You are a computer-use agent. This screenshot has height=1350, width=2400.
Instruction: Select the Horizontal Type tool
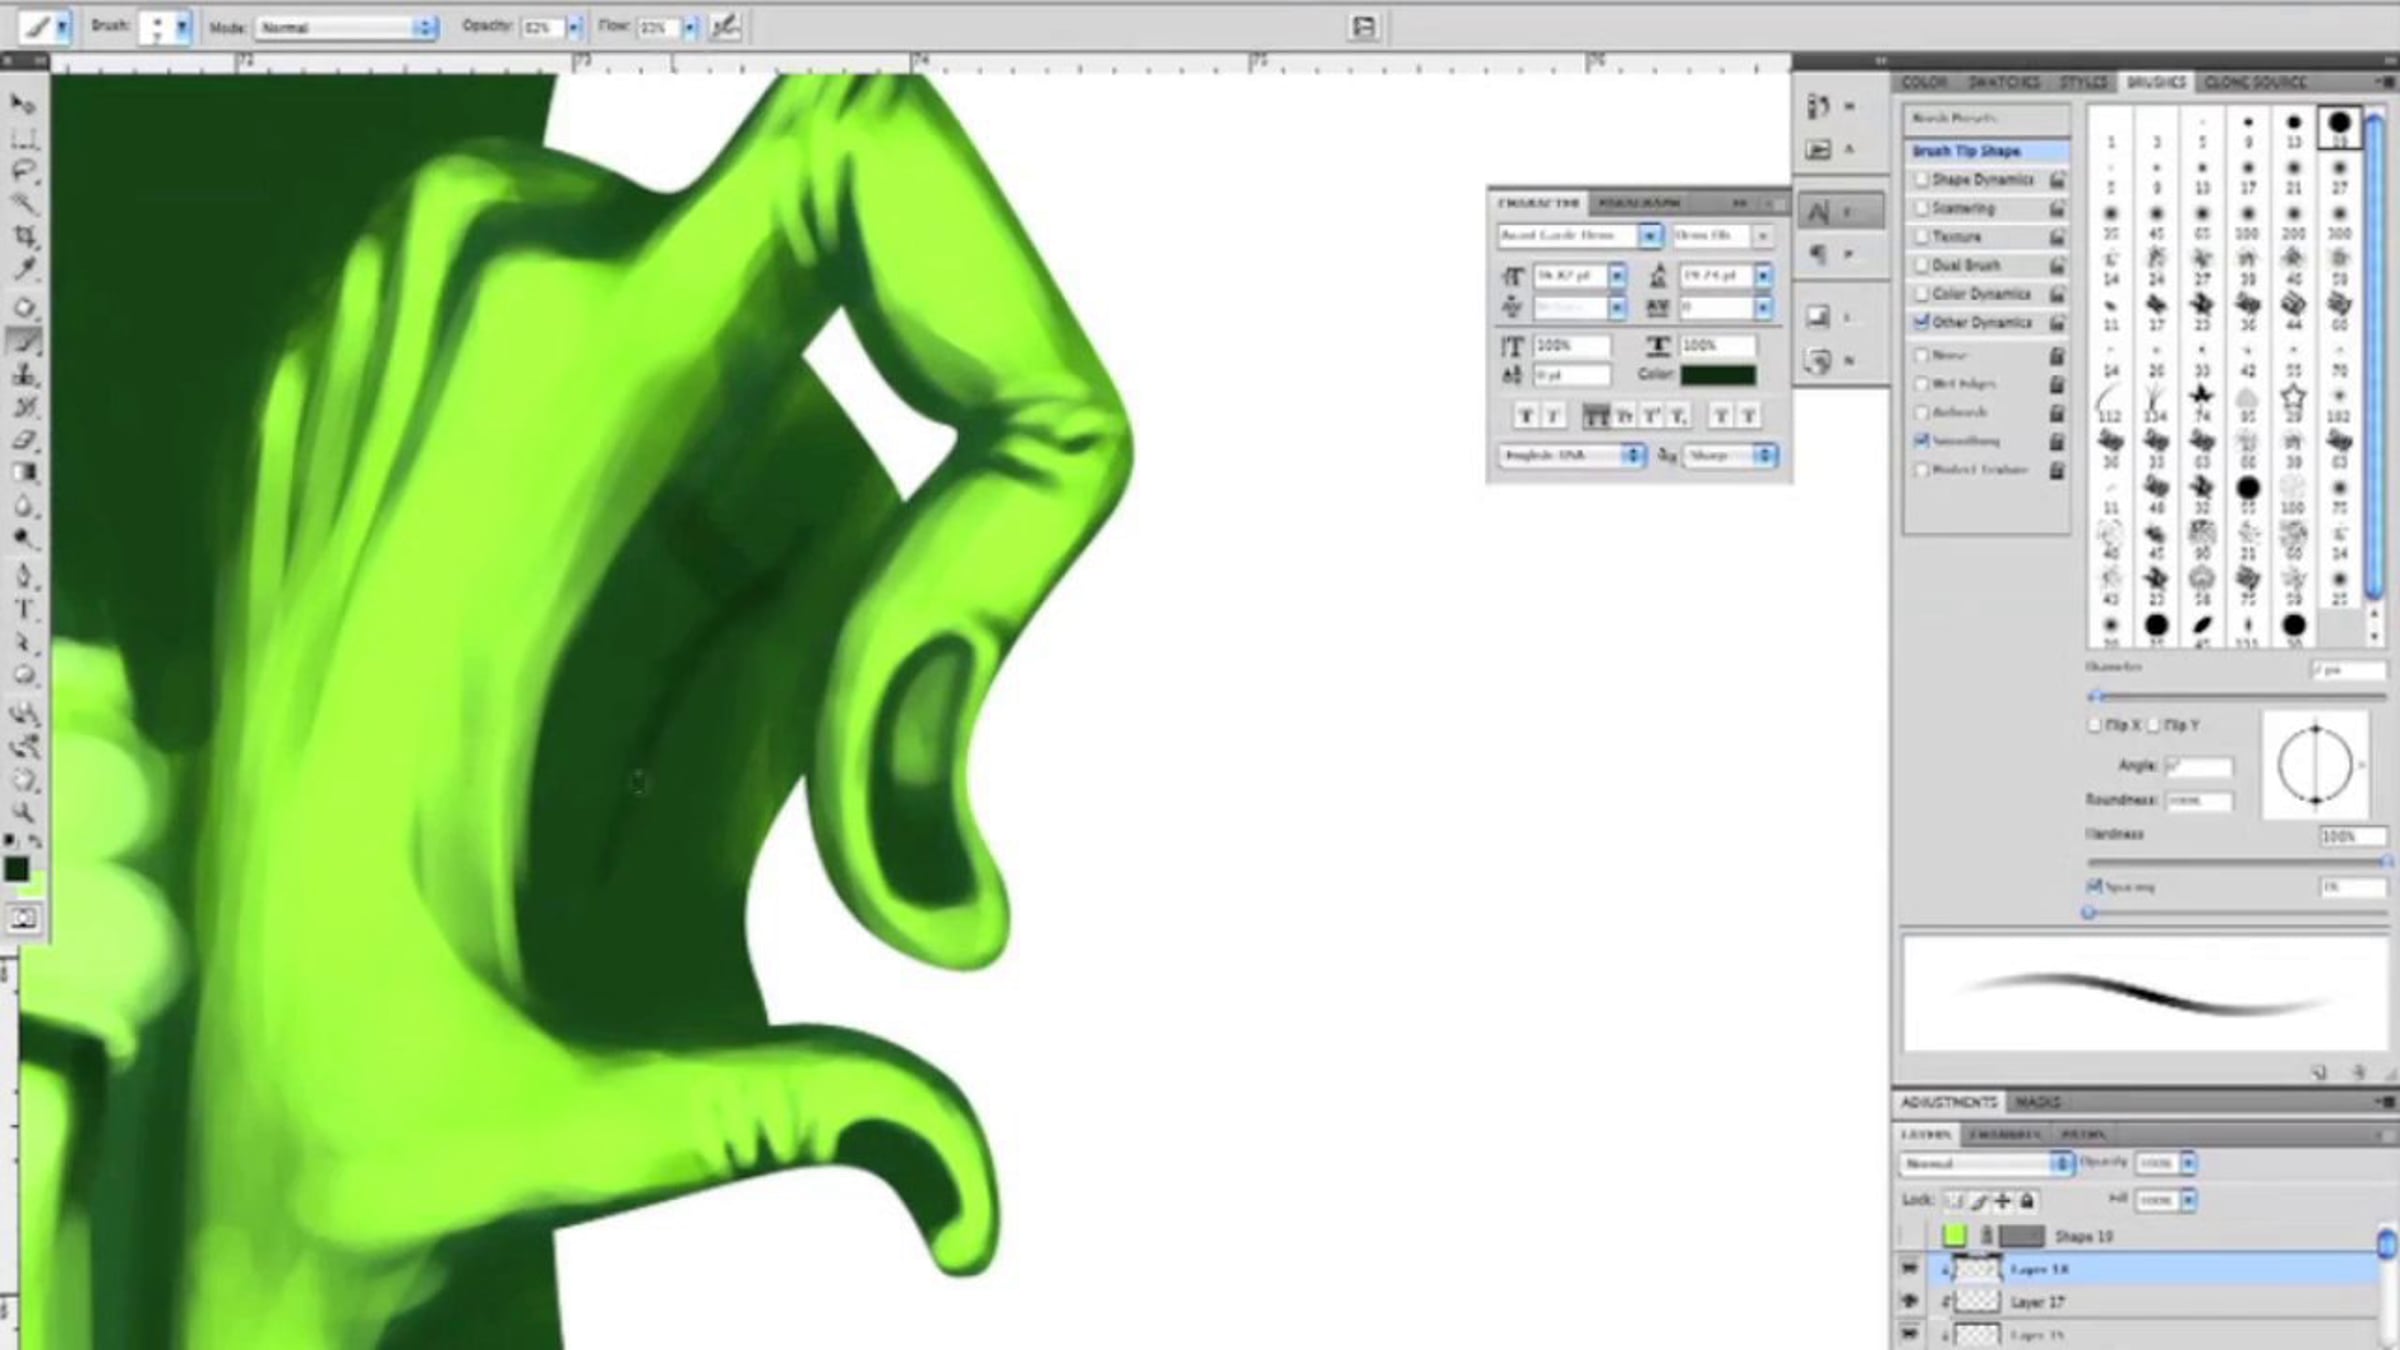[24, 609]
